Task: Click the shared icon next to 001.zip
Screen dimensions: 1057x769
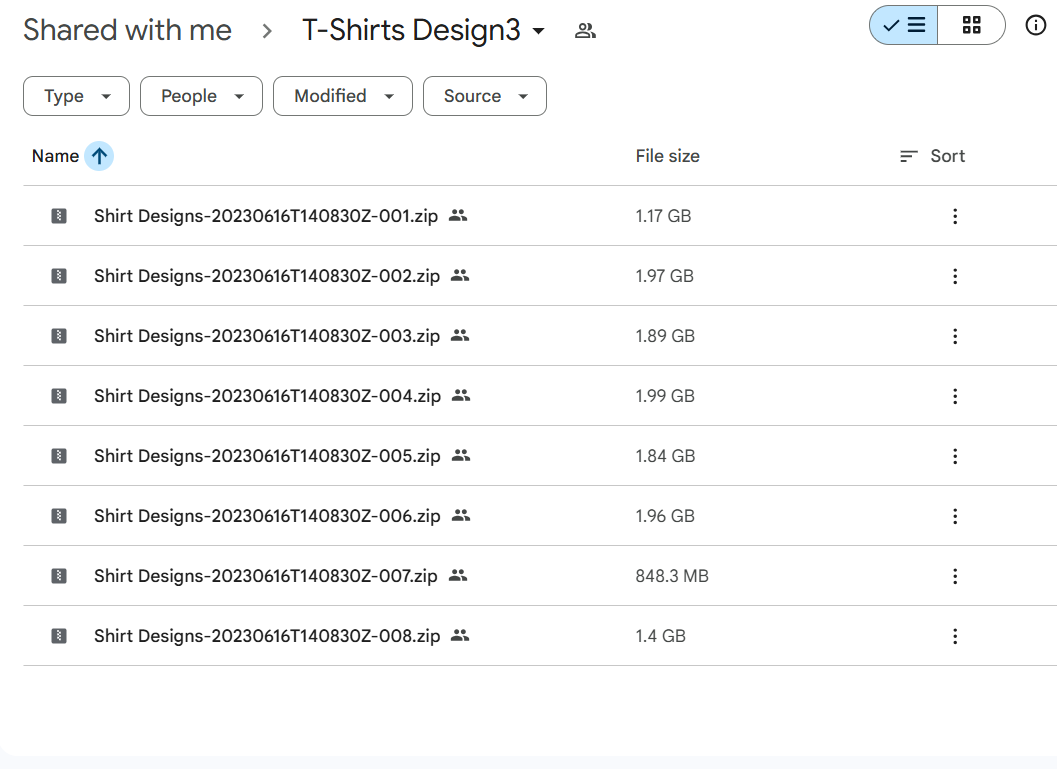Action: 458,216
